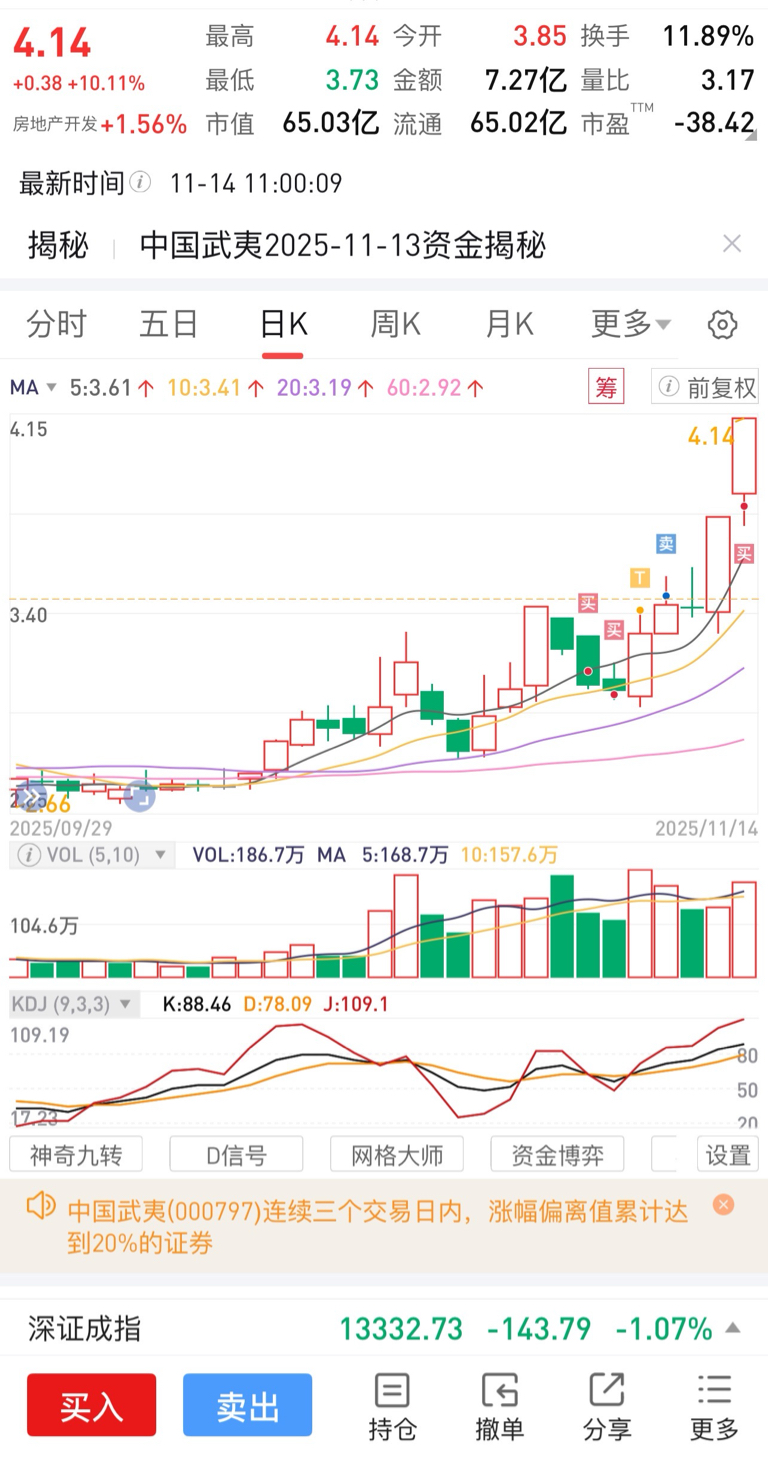Screen dimensions: 768x1478
Task: Select the 神奇九转 indicator button
Action: [x=76, y=1155]
